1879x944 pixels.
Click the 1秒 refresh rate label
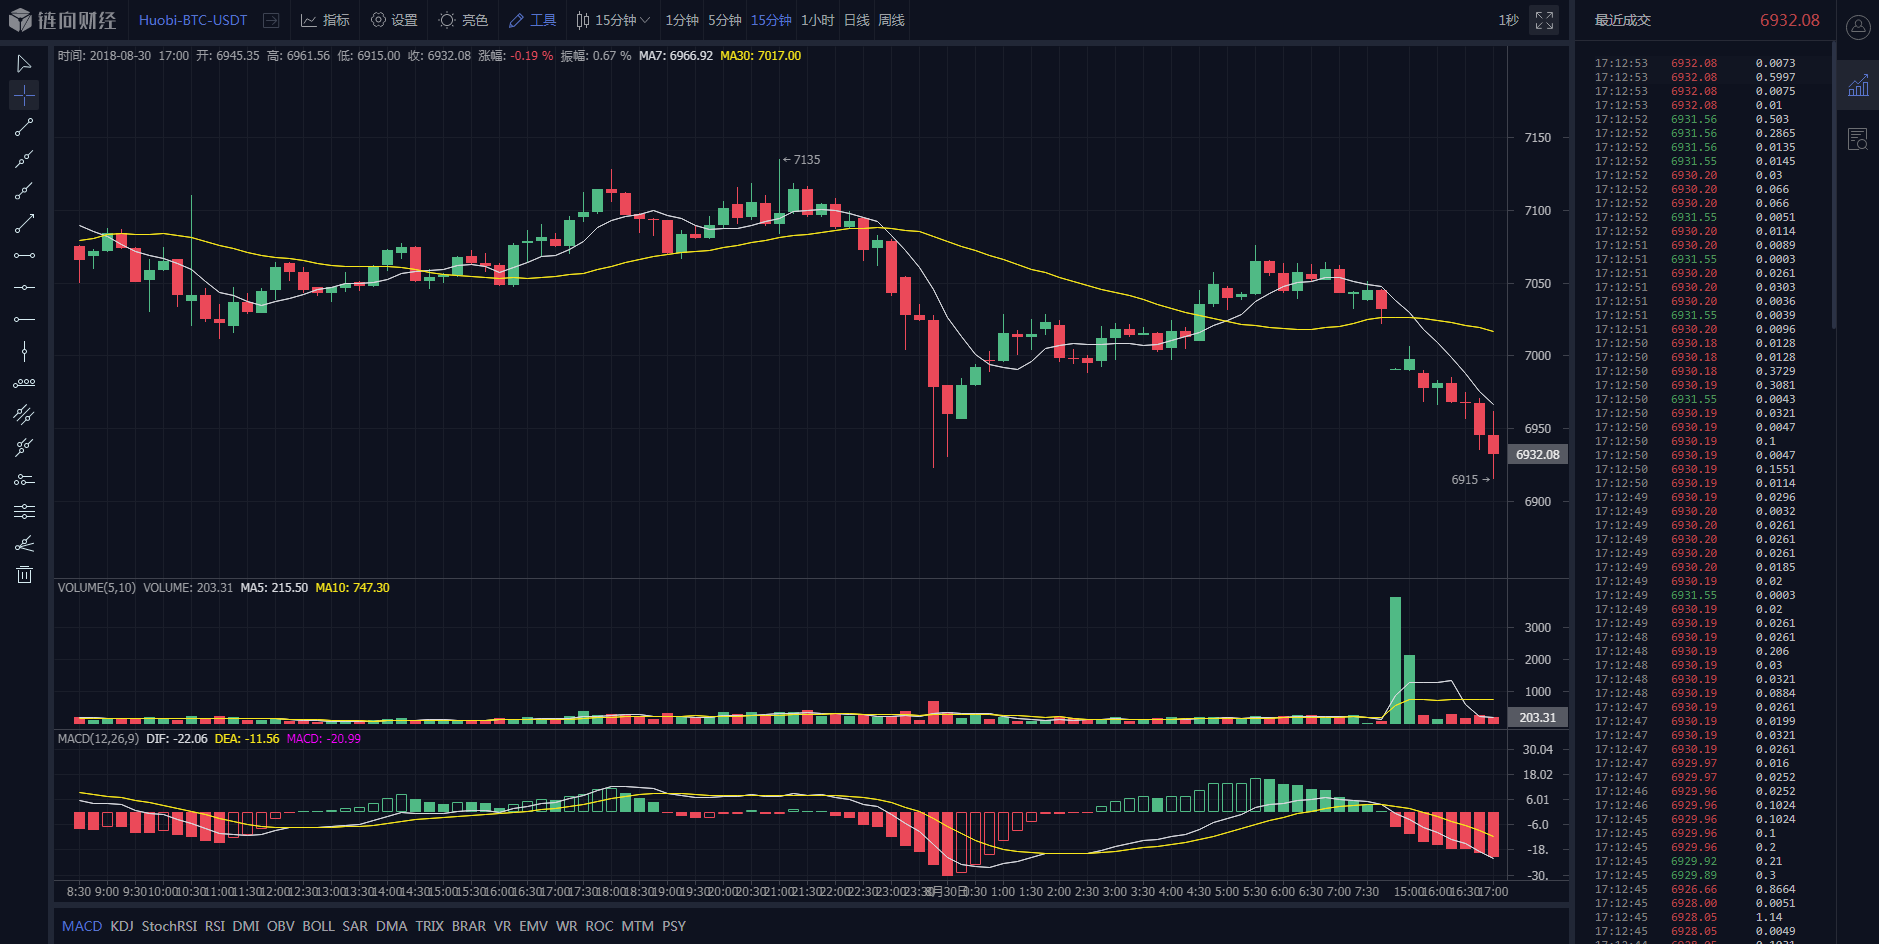click(x=1508, y=20)
